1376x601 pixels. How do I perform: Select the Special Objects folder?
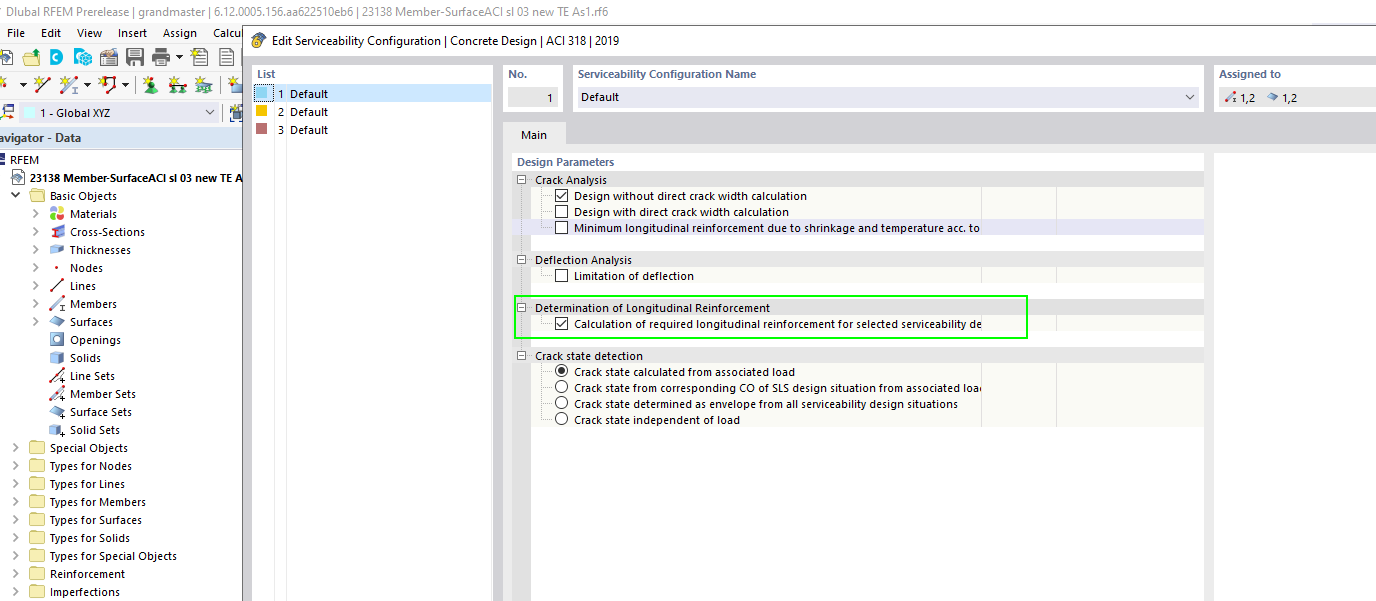89,448
